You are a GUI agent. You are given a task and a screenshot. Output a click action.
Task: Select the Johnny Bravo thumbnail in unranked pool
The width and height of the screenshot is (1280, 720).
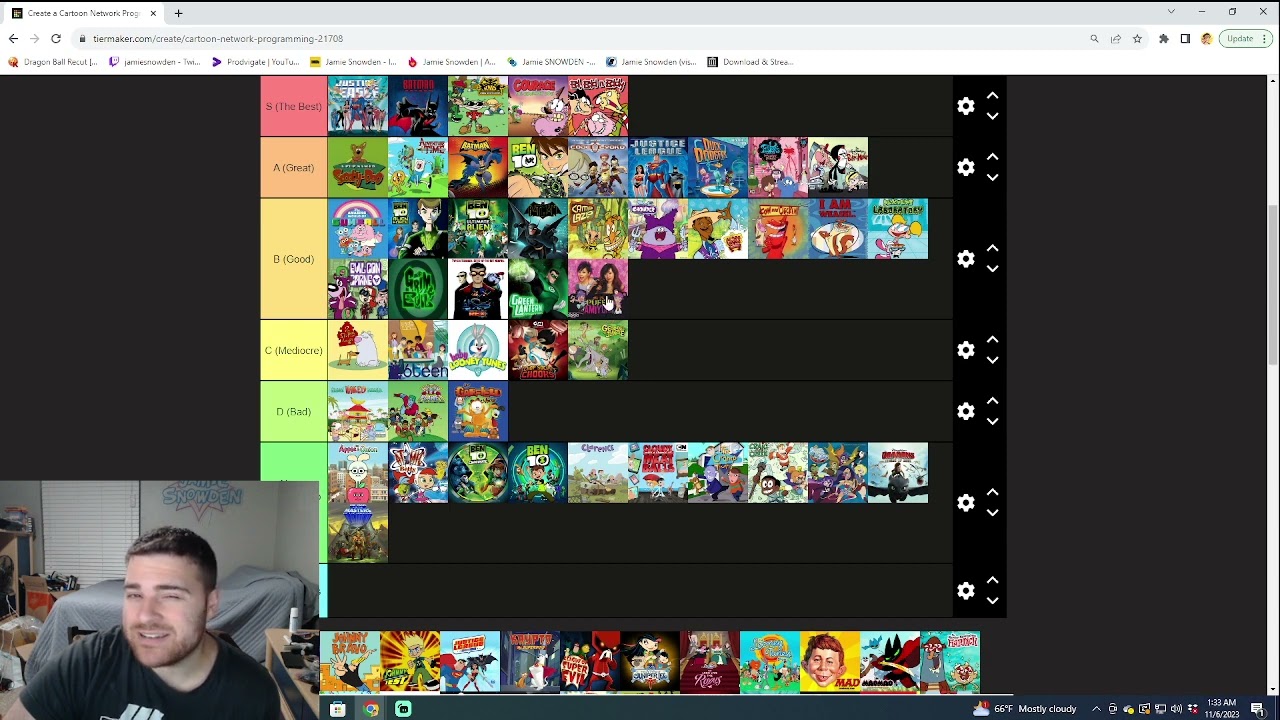point(350,661)
